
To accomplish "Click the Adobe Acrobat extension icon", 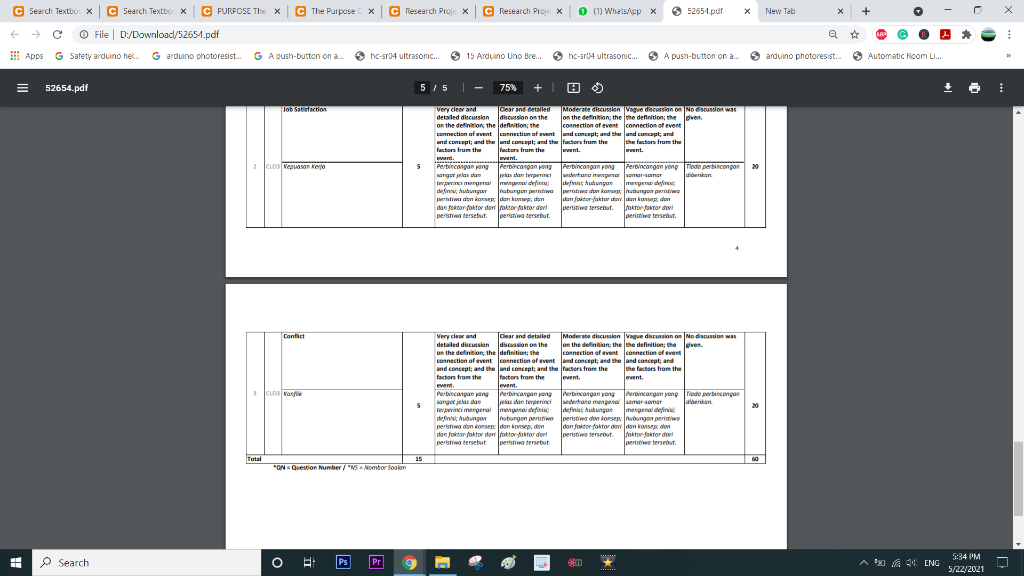I will tap(945, 35).
